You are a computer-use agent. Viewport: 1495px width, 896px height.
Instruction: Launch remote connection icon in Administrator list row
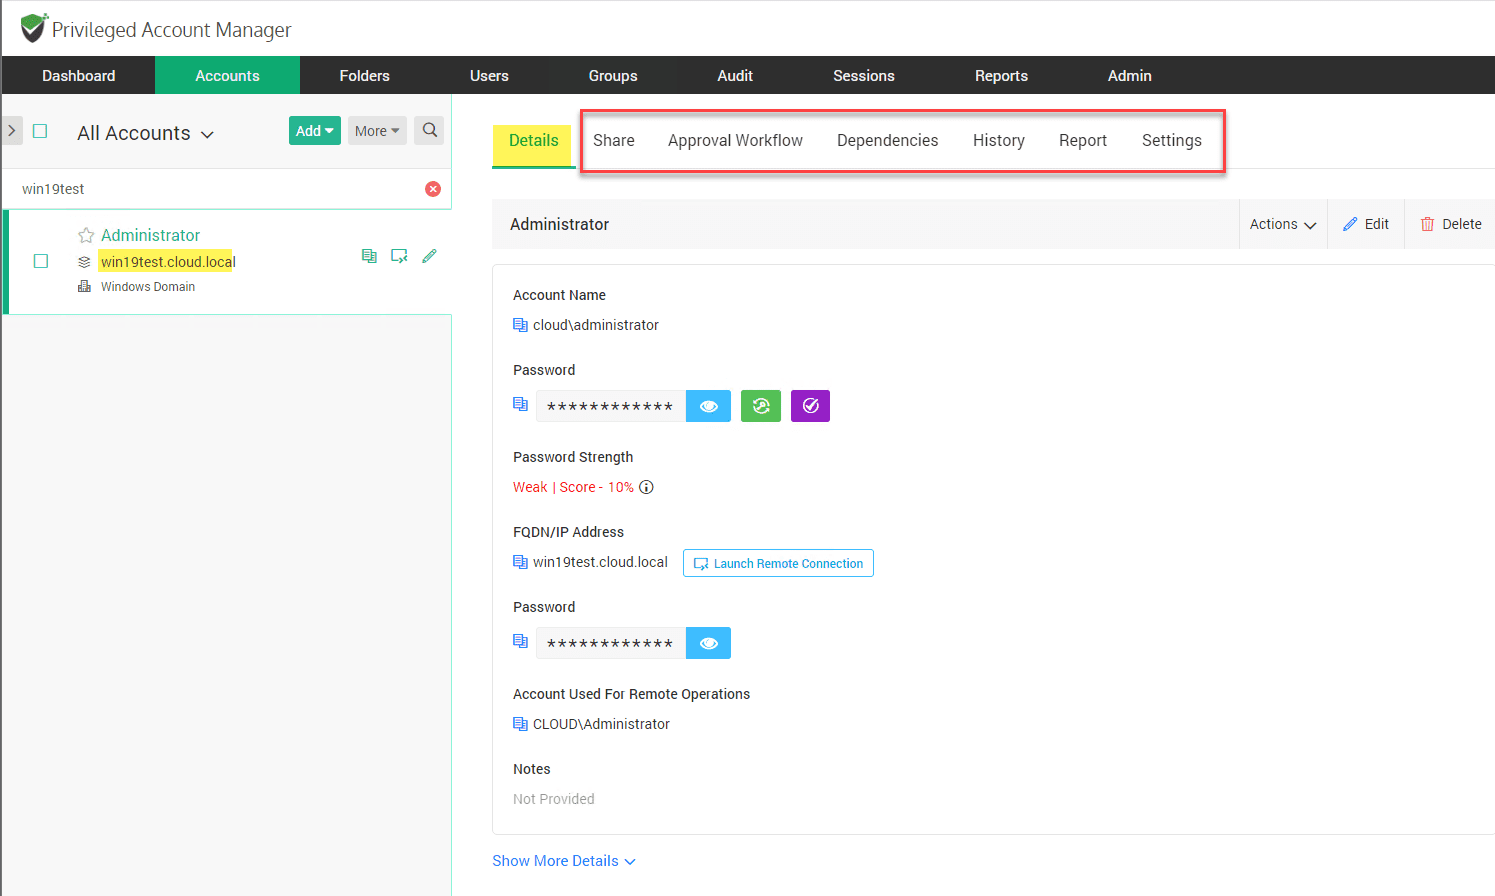click(x=399, y=256)
